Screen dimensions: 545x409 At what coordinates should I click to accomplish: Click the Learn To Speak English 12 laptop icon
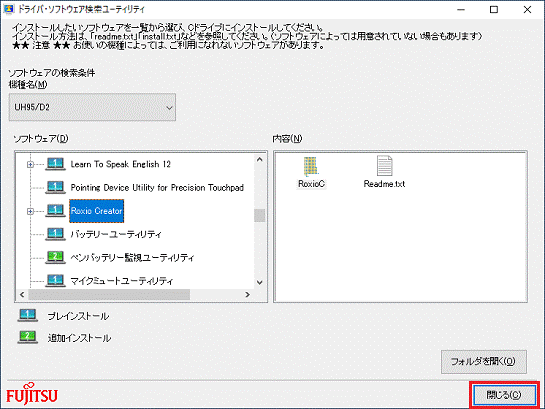(x=55, y=164)
